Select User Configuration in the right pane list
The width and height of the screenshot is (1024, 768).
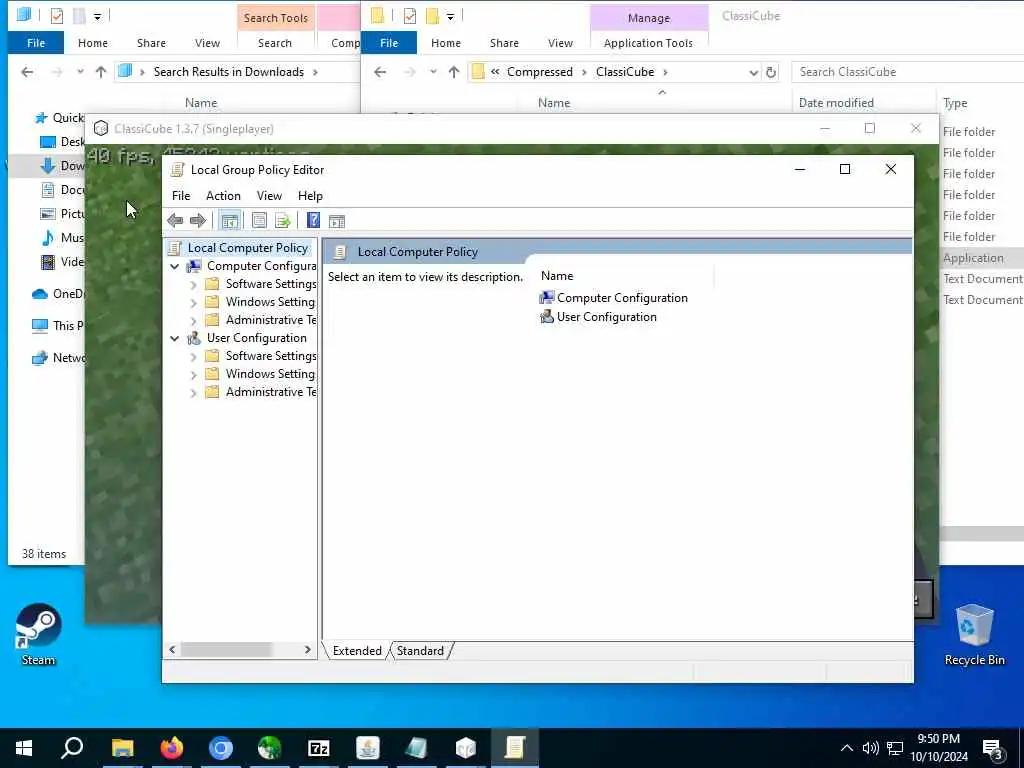pyautogui.click(x=598, y=317)
